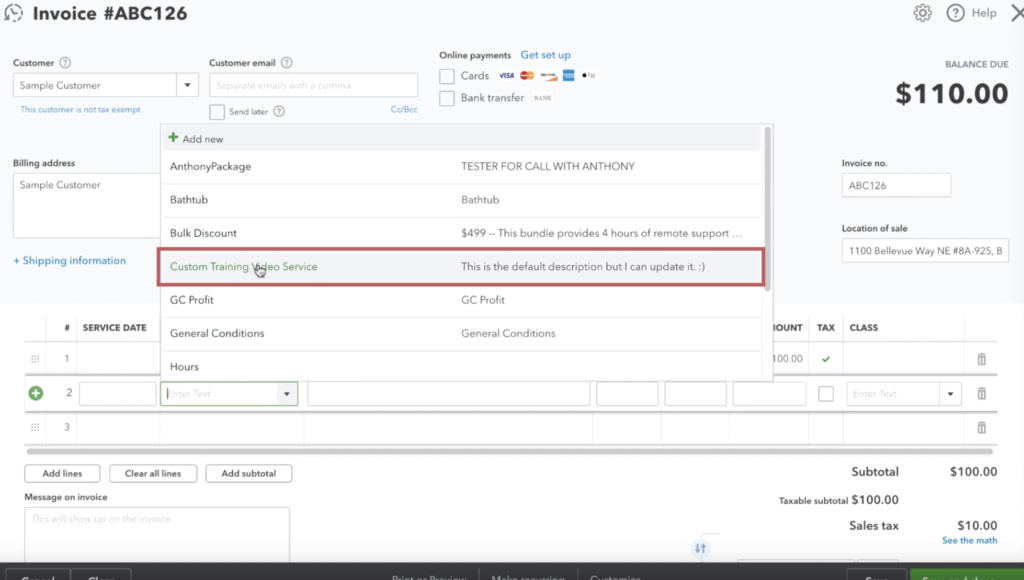1024x580 pixels.
Task: Click the green add line plus icon
Action: click(36, 394)
